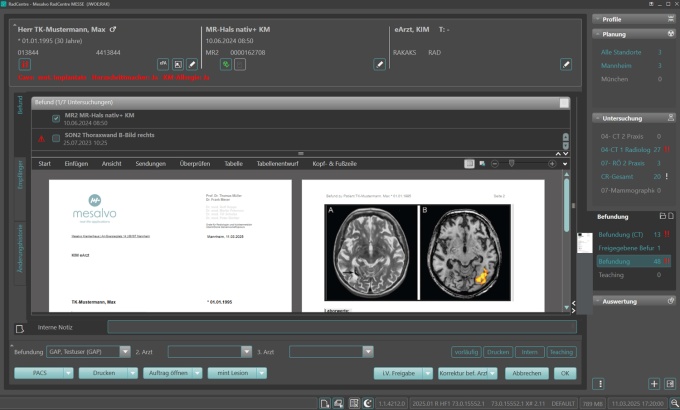Click the Auftrag öffnen button
The height and width of the screenshot is (410, 680).
coord(168,373)
